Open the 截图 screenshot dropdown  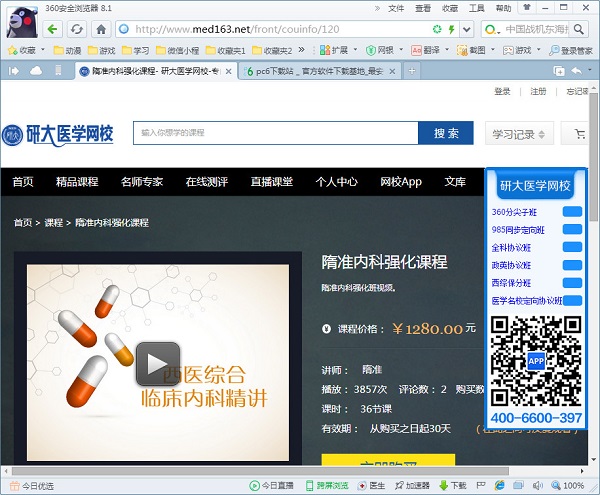(x=476, y=50)
